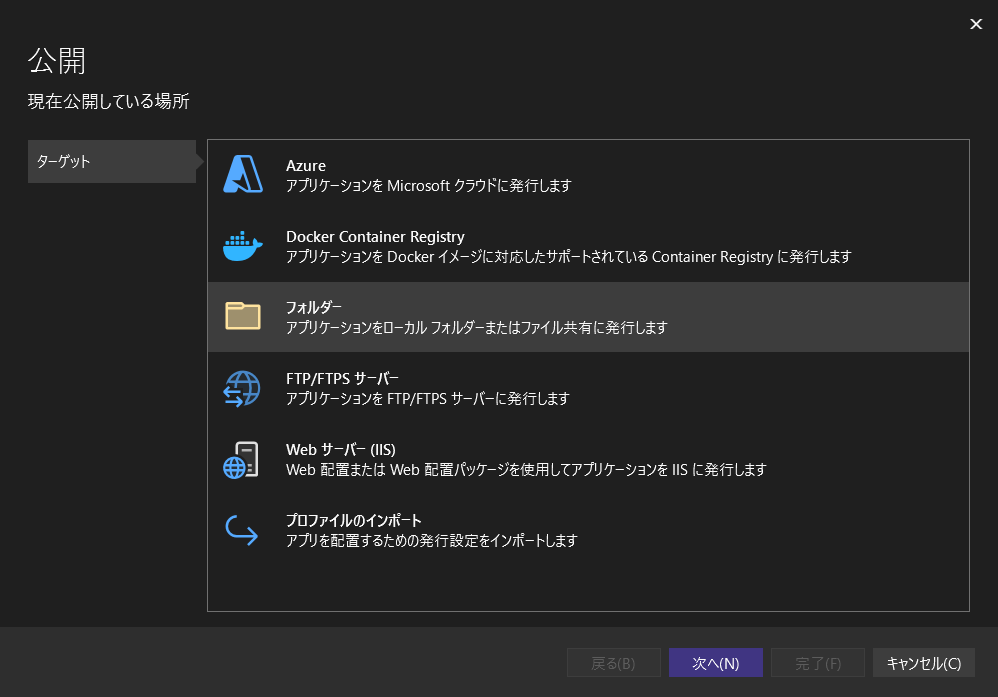The height and width of the screenshot is (697, 998).
Task: Click the Web server IIS icon
Action: coord(241,460)
